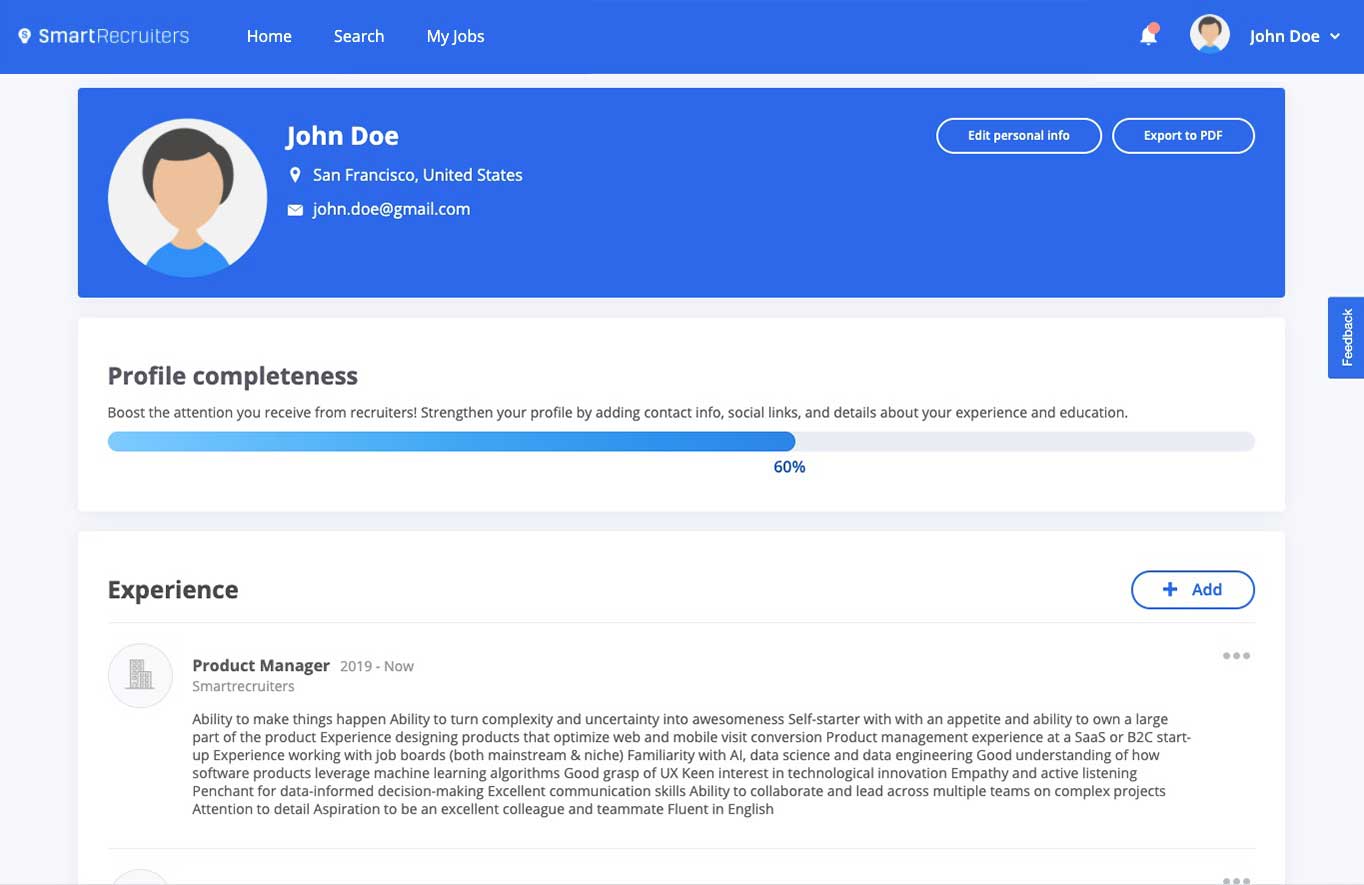
Task: Navigate to My Jobs
Action: pos(455,36)
